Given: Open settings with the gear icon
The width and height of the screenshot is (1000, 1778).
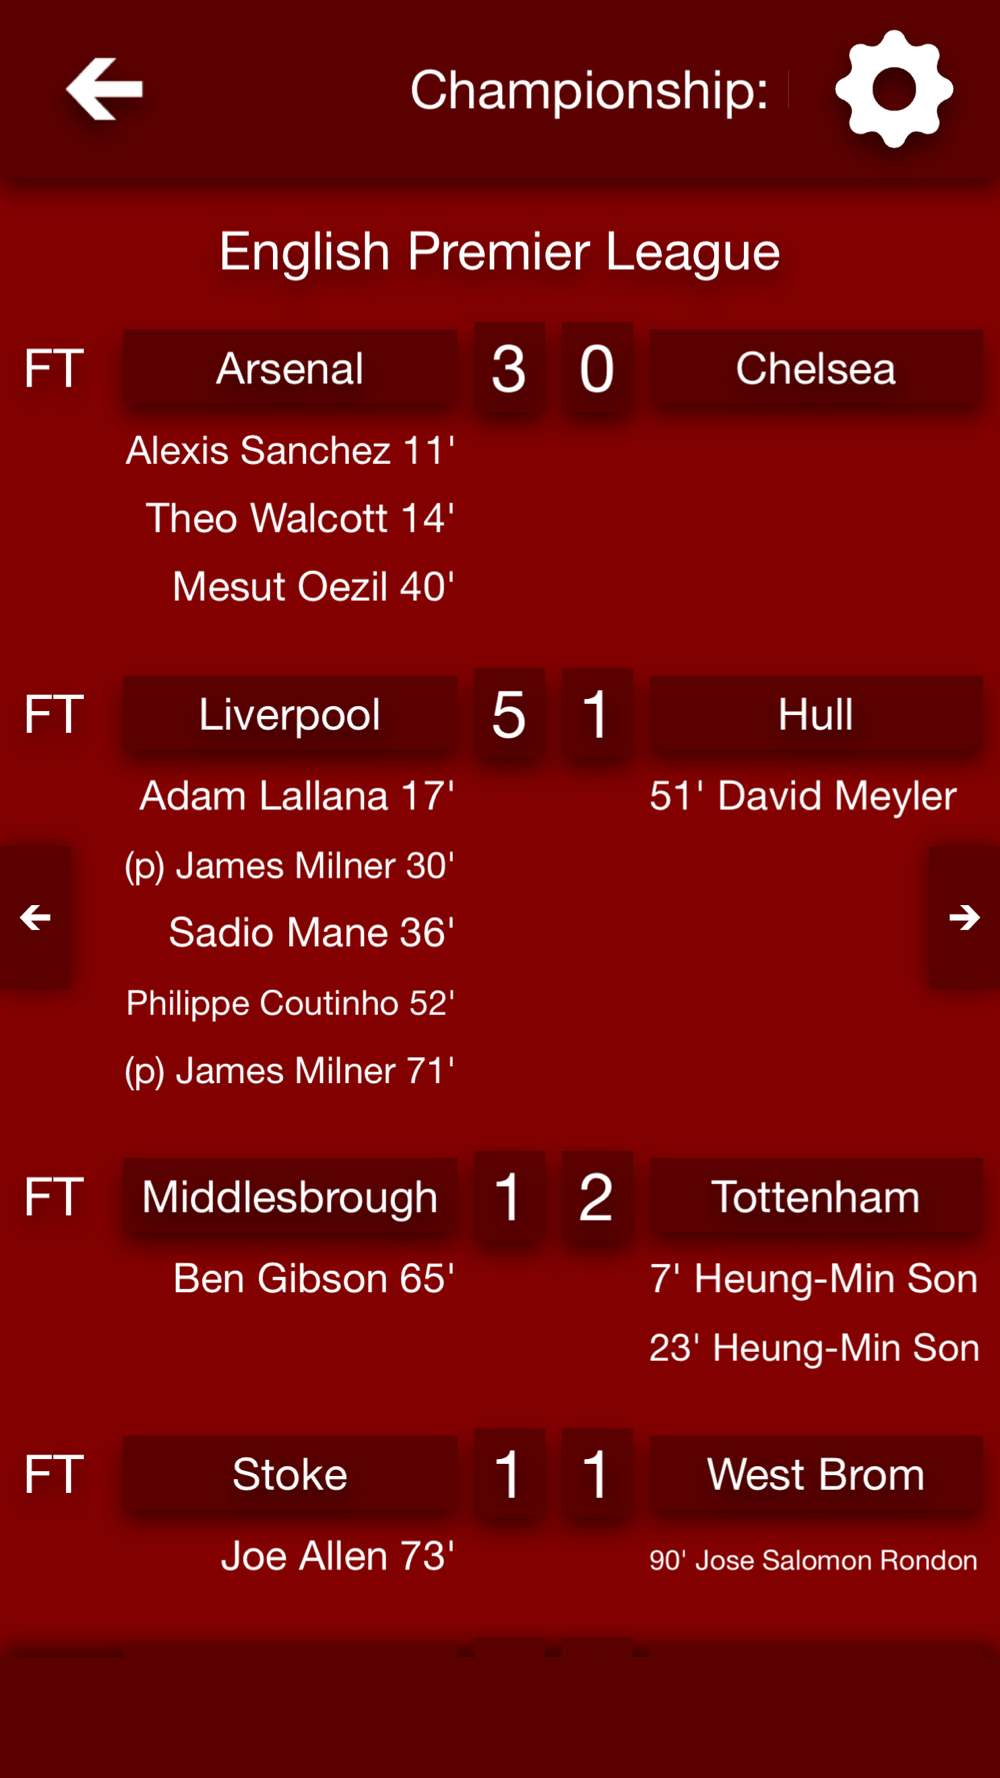Looking at the screenshot, I should [x=893, y=89].
